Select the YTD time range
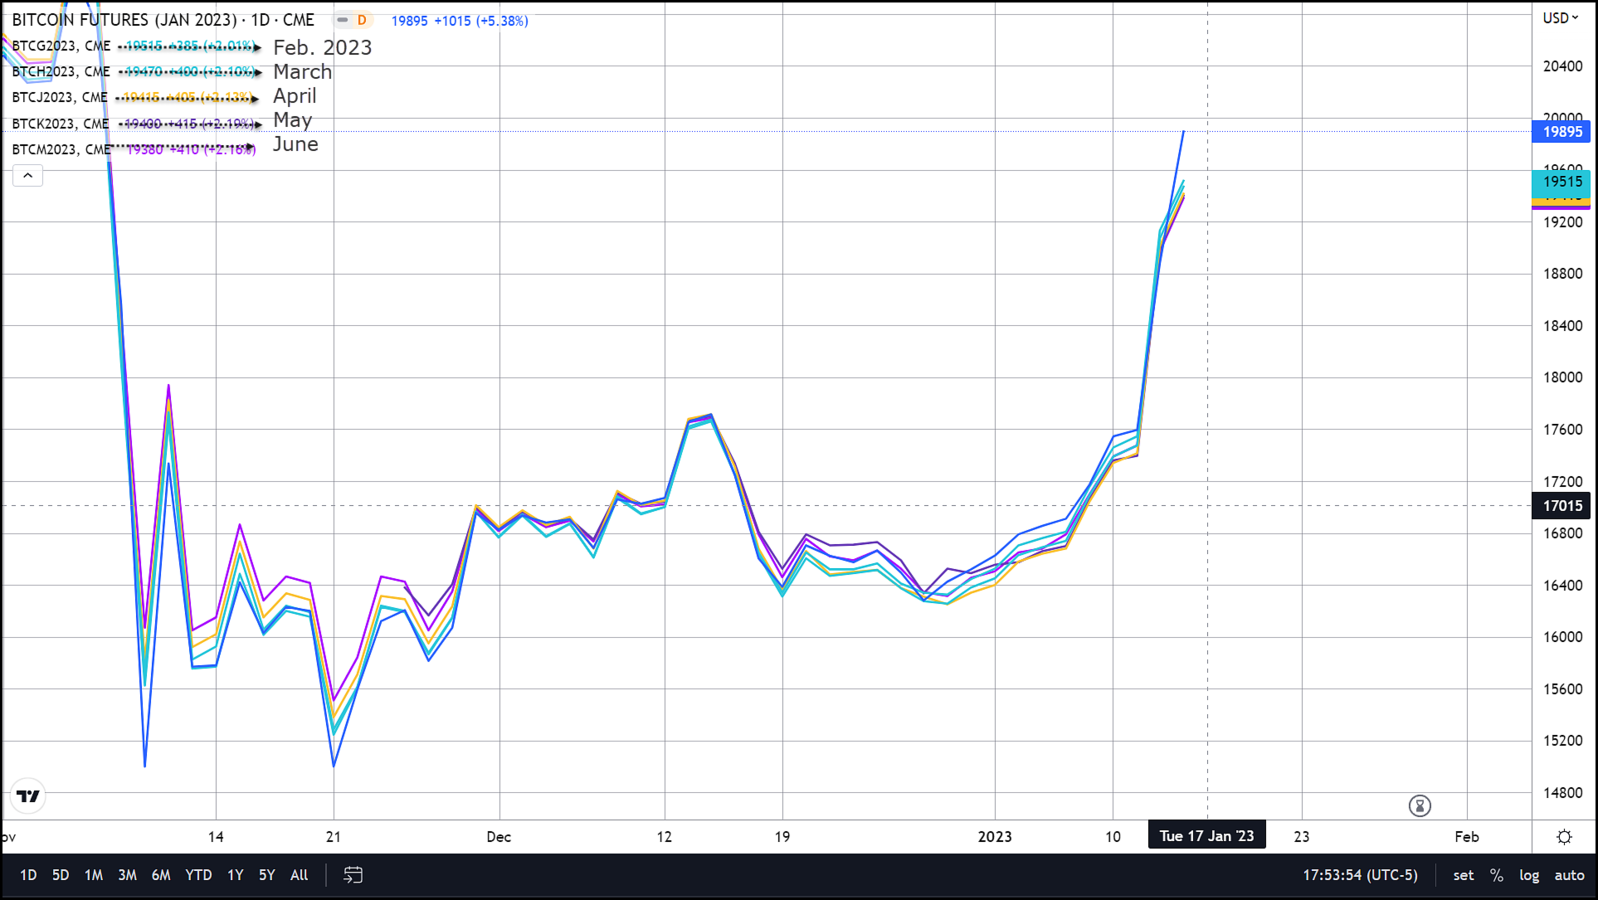Screen dimensions: 1598x900 pyautogui.click(x=198, y=875)
